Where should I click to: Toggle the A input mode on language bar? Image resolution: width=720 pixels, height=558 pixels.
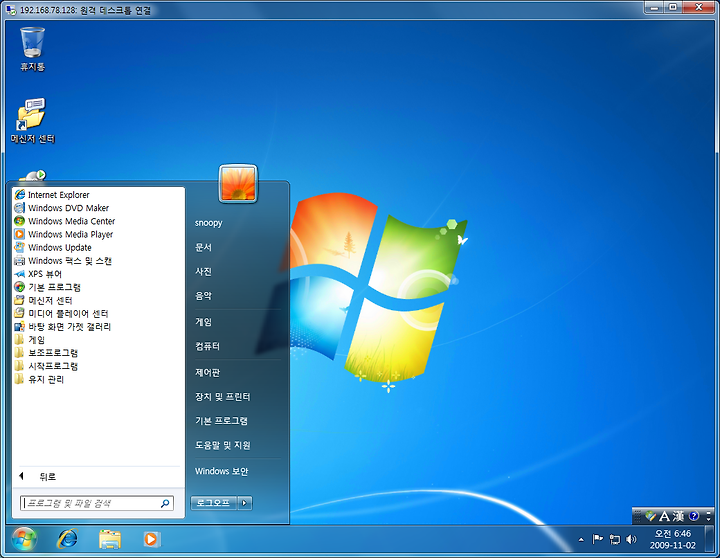point(664,517)
